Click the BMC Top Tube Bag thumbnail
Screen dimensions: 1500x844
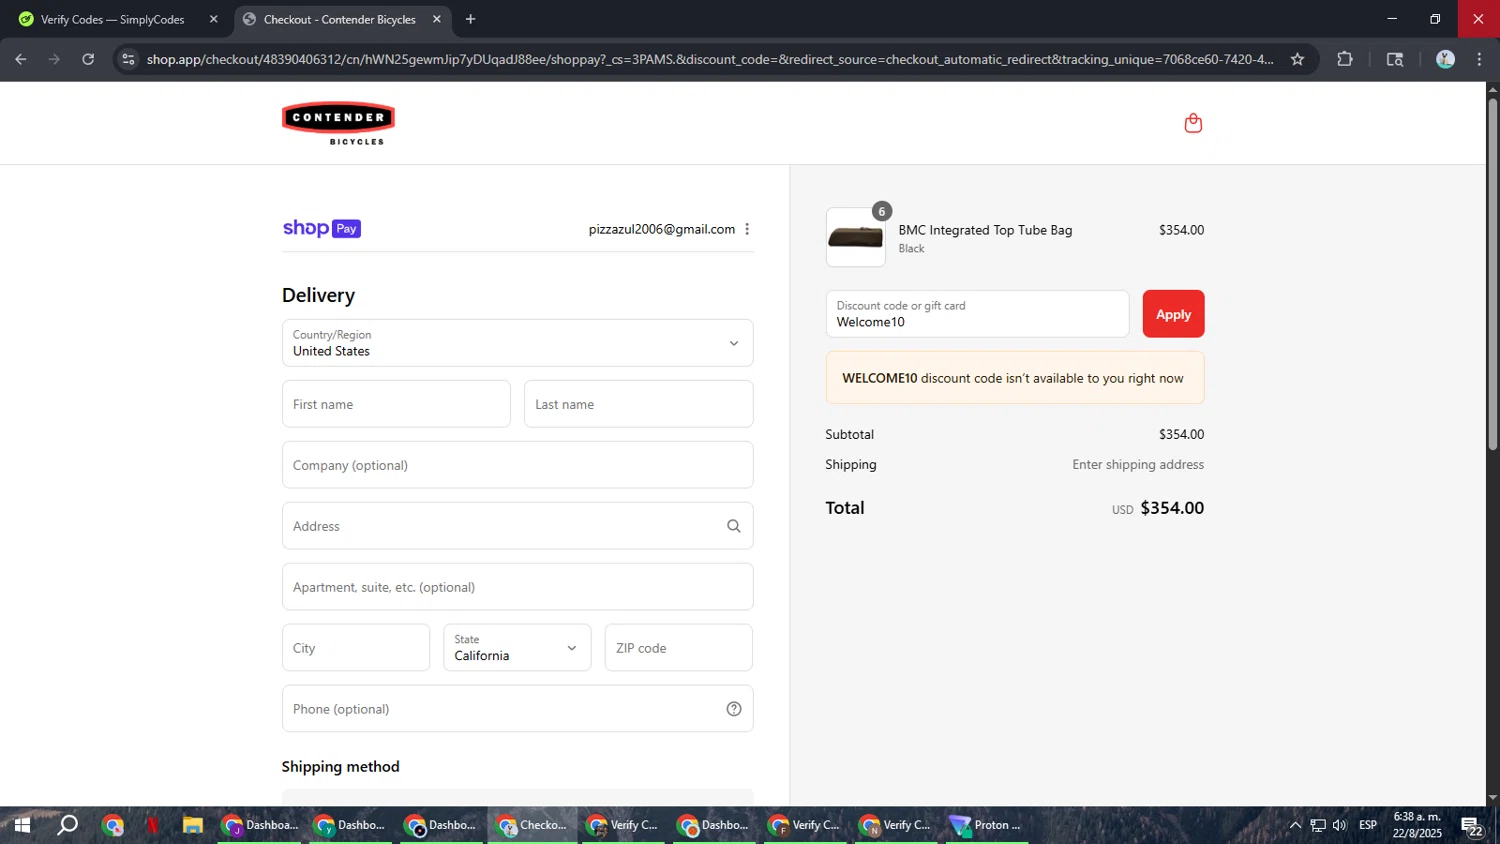point(856,237)
